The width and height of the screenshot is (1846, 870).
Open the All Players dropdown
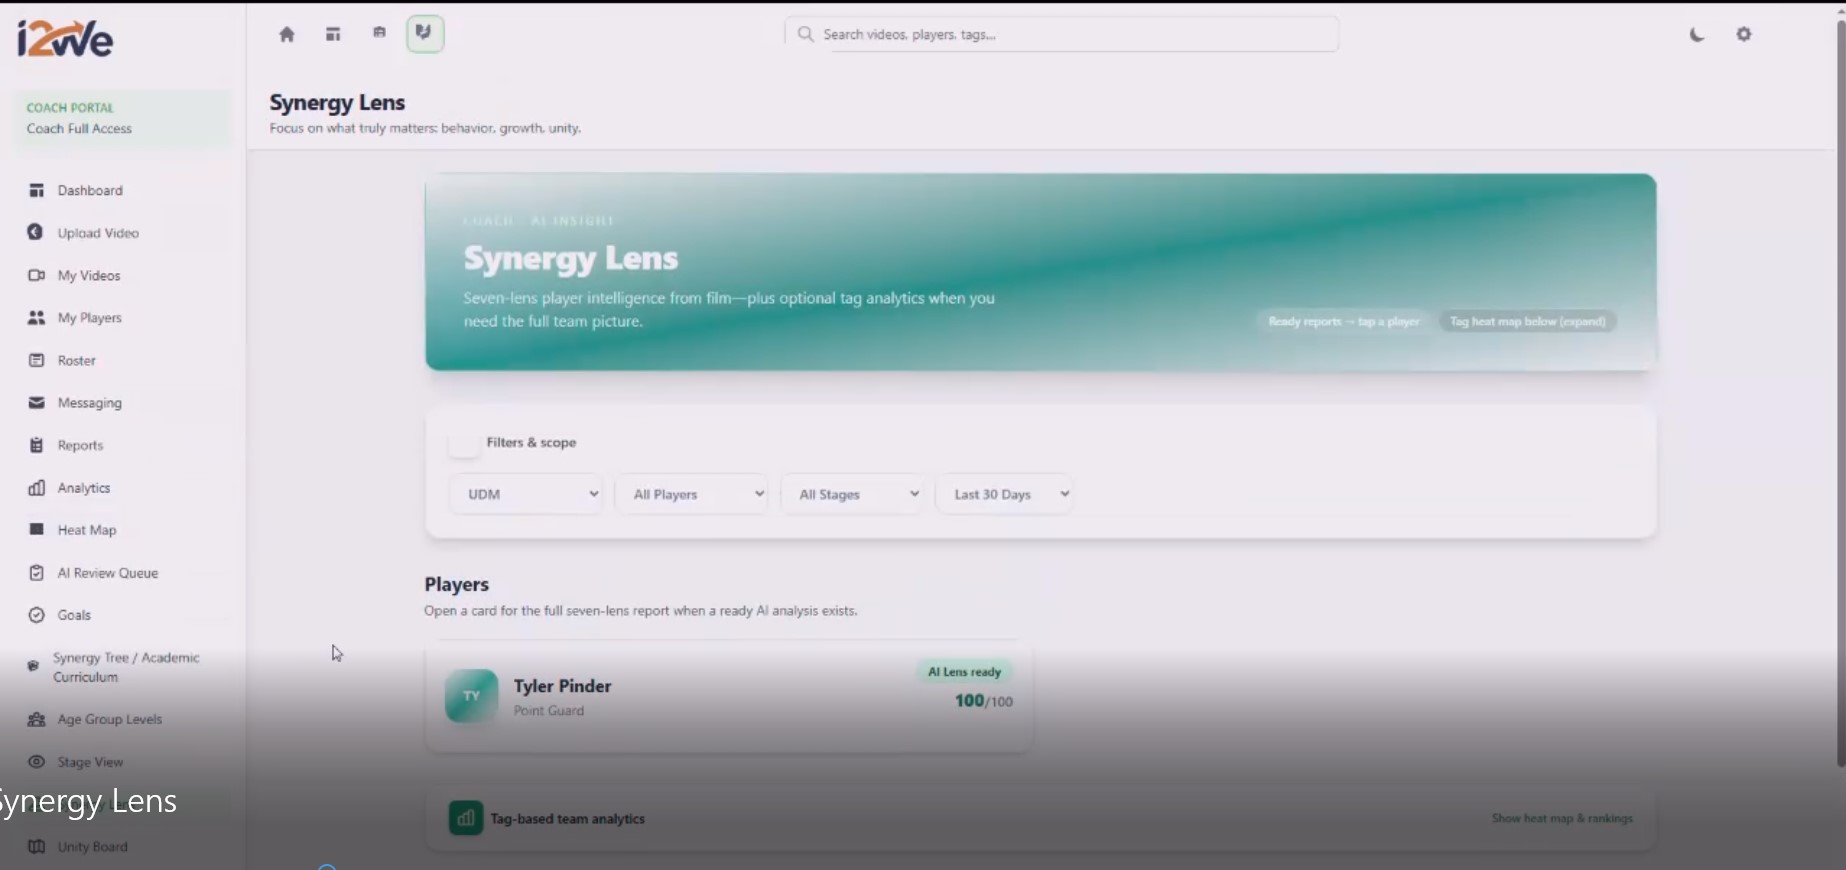point(692,494)
